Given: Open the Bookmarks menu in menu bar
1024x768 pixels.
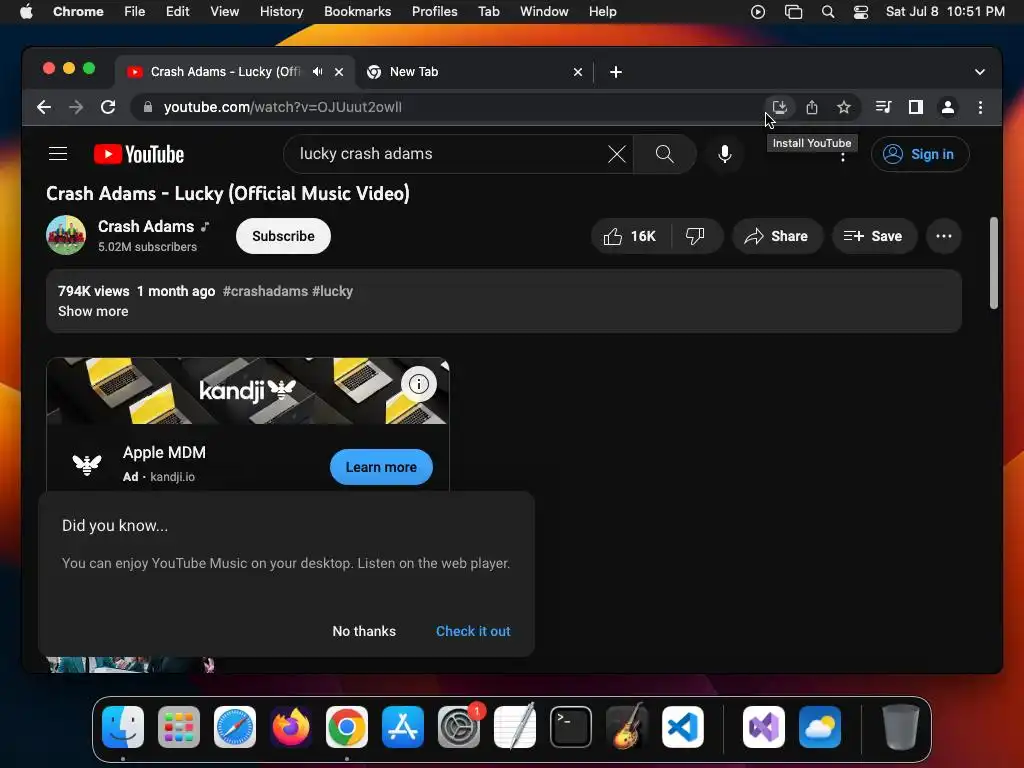Looking at the screenshot, I should 357,12.
